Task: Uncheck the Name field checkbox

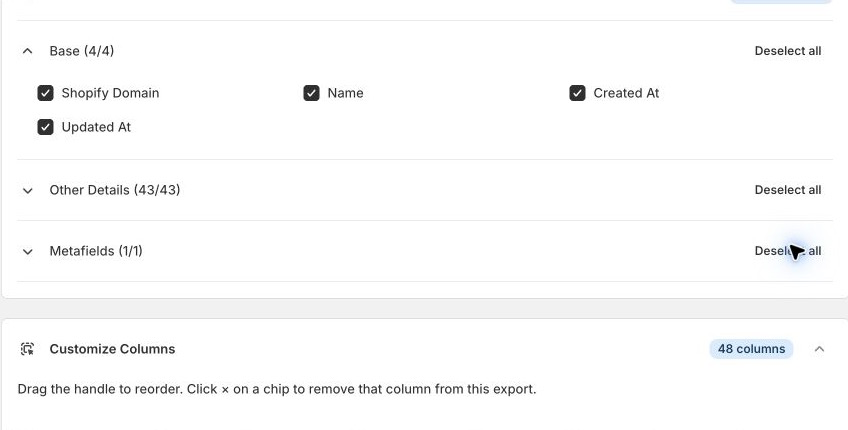Action: click(x=312, y=93)
